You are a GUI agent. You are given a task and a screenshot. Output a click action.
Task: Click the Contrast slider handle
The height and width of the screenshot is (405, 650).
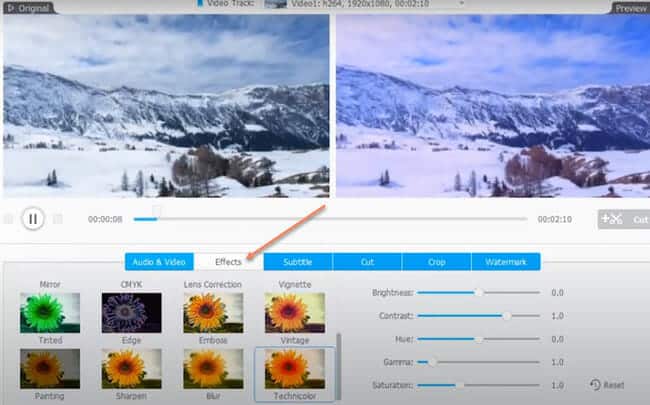click(x=506, y=315)
